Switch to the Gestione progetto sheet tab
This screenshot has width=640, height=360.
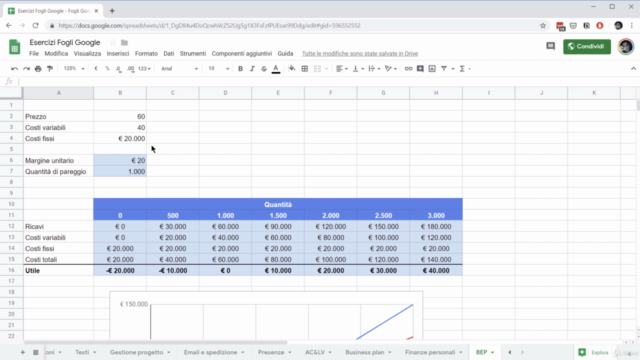tap(136, 352)
